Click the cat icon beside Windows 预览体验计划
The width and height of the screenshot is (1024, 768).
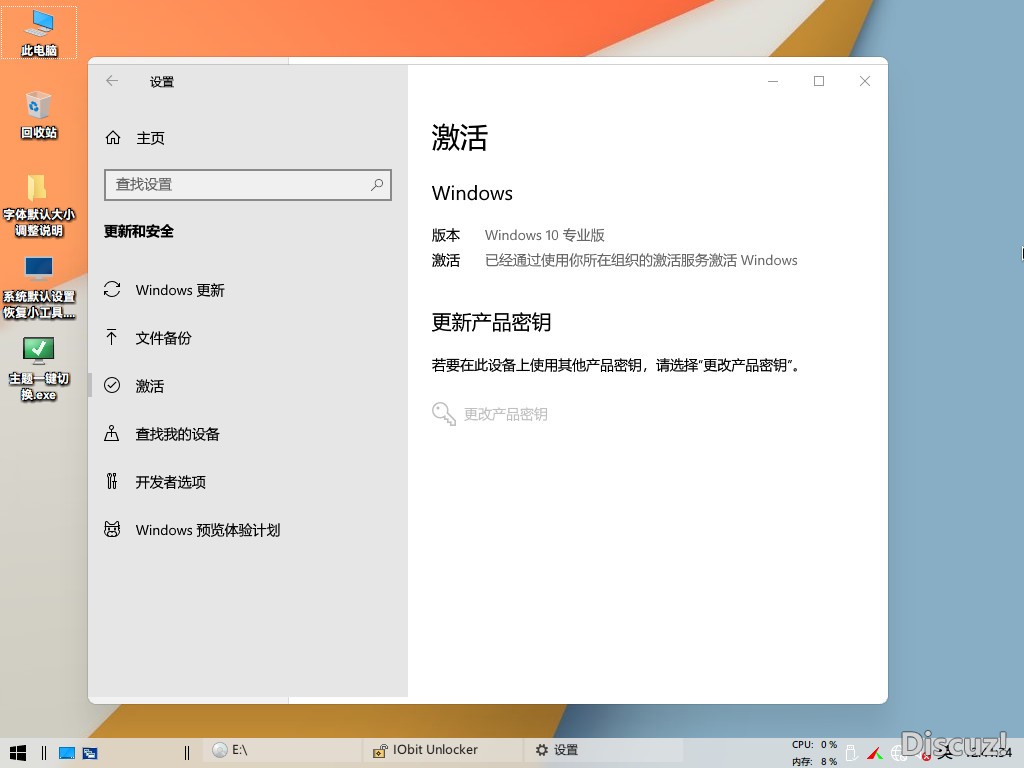click(x=112, y=529)
